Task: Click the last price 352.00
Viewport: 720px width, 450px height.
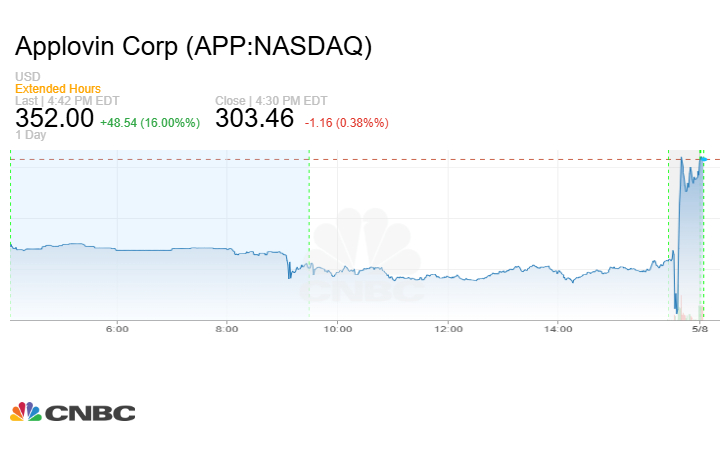Action: tap(55, 118)
